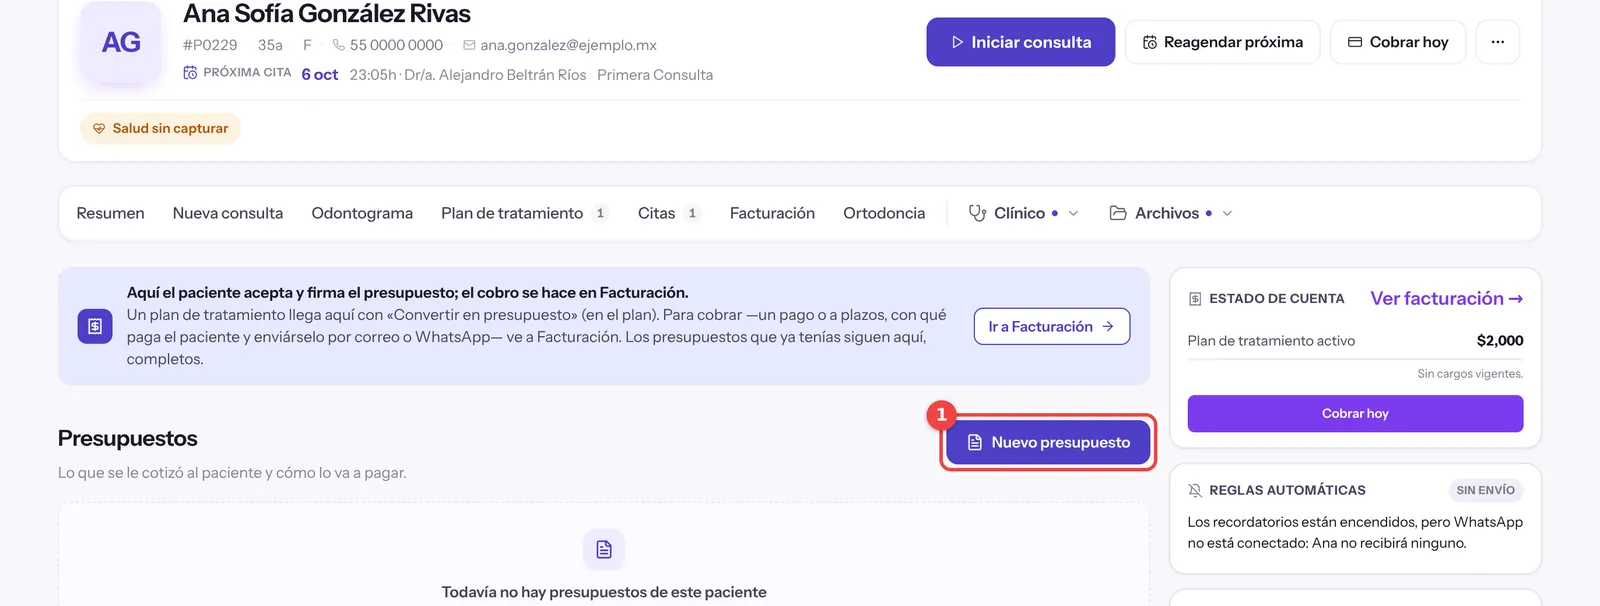This screenshot has width=1600, height=606.
Task: Open the three-dot more options menu
Action: [1498, 42]
